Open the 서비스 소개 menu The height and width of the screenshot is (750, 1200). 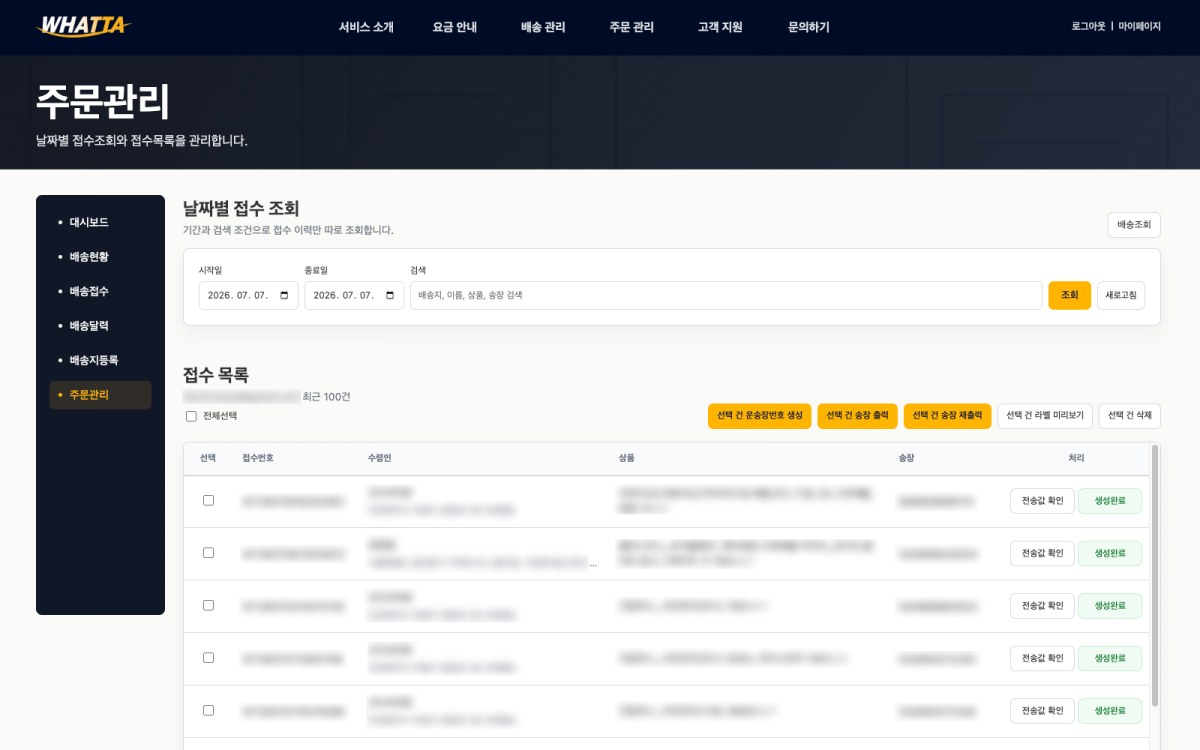click(366, 27)
